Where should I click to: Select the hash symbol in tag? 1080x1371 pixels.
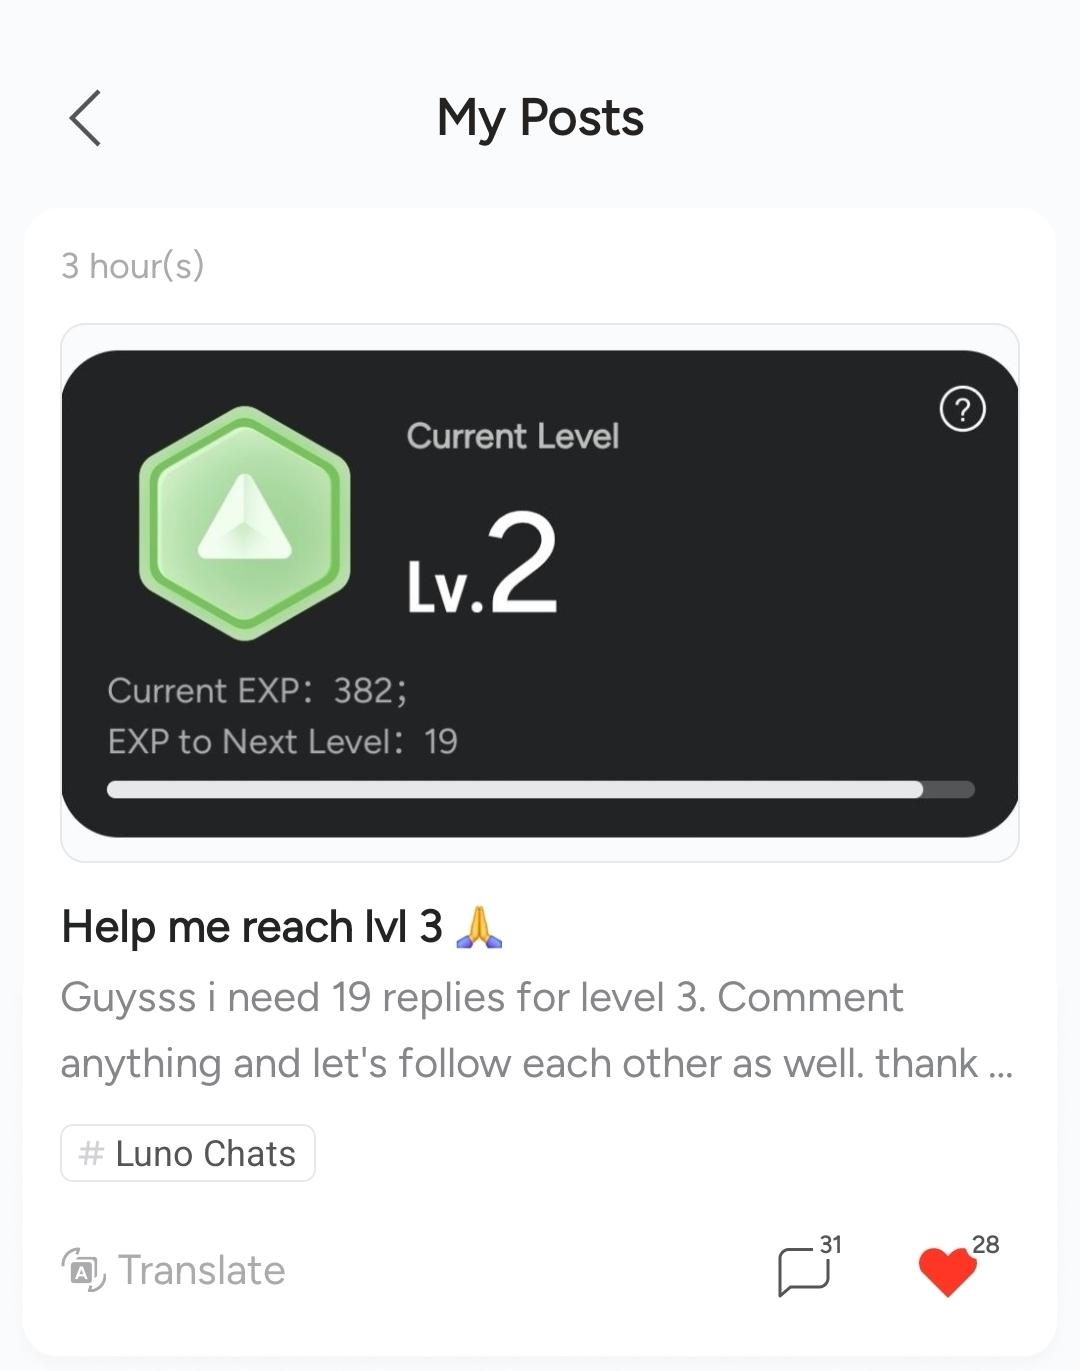pyautogui.click(x=91, y=1153)
